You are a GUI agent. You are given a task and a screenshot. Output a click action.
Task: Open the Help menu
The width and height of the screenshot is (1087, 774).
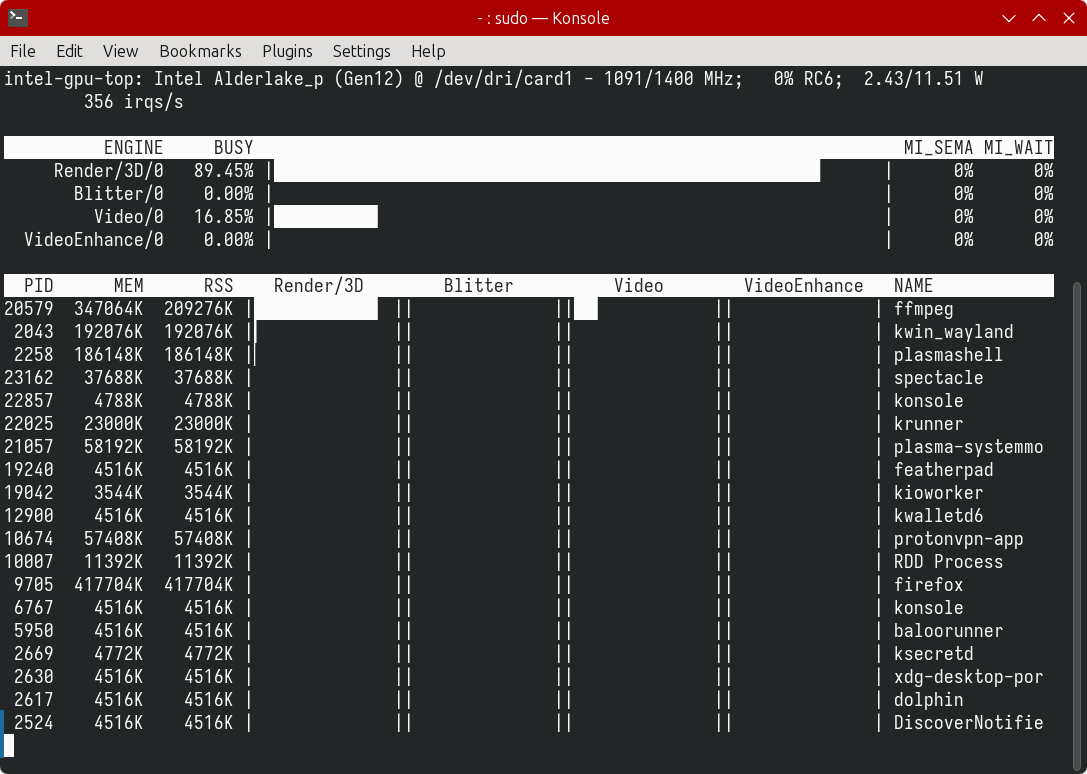point(428,51)
